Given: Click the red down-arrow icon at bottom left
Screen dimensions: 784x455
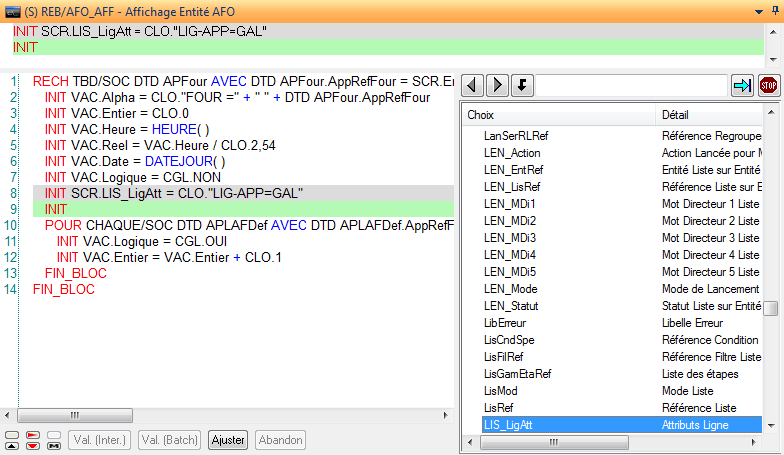Looking at the screenshot, I should [33, 446].
